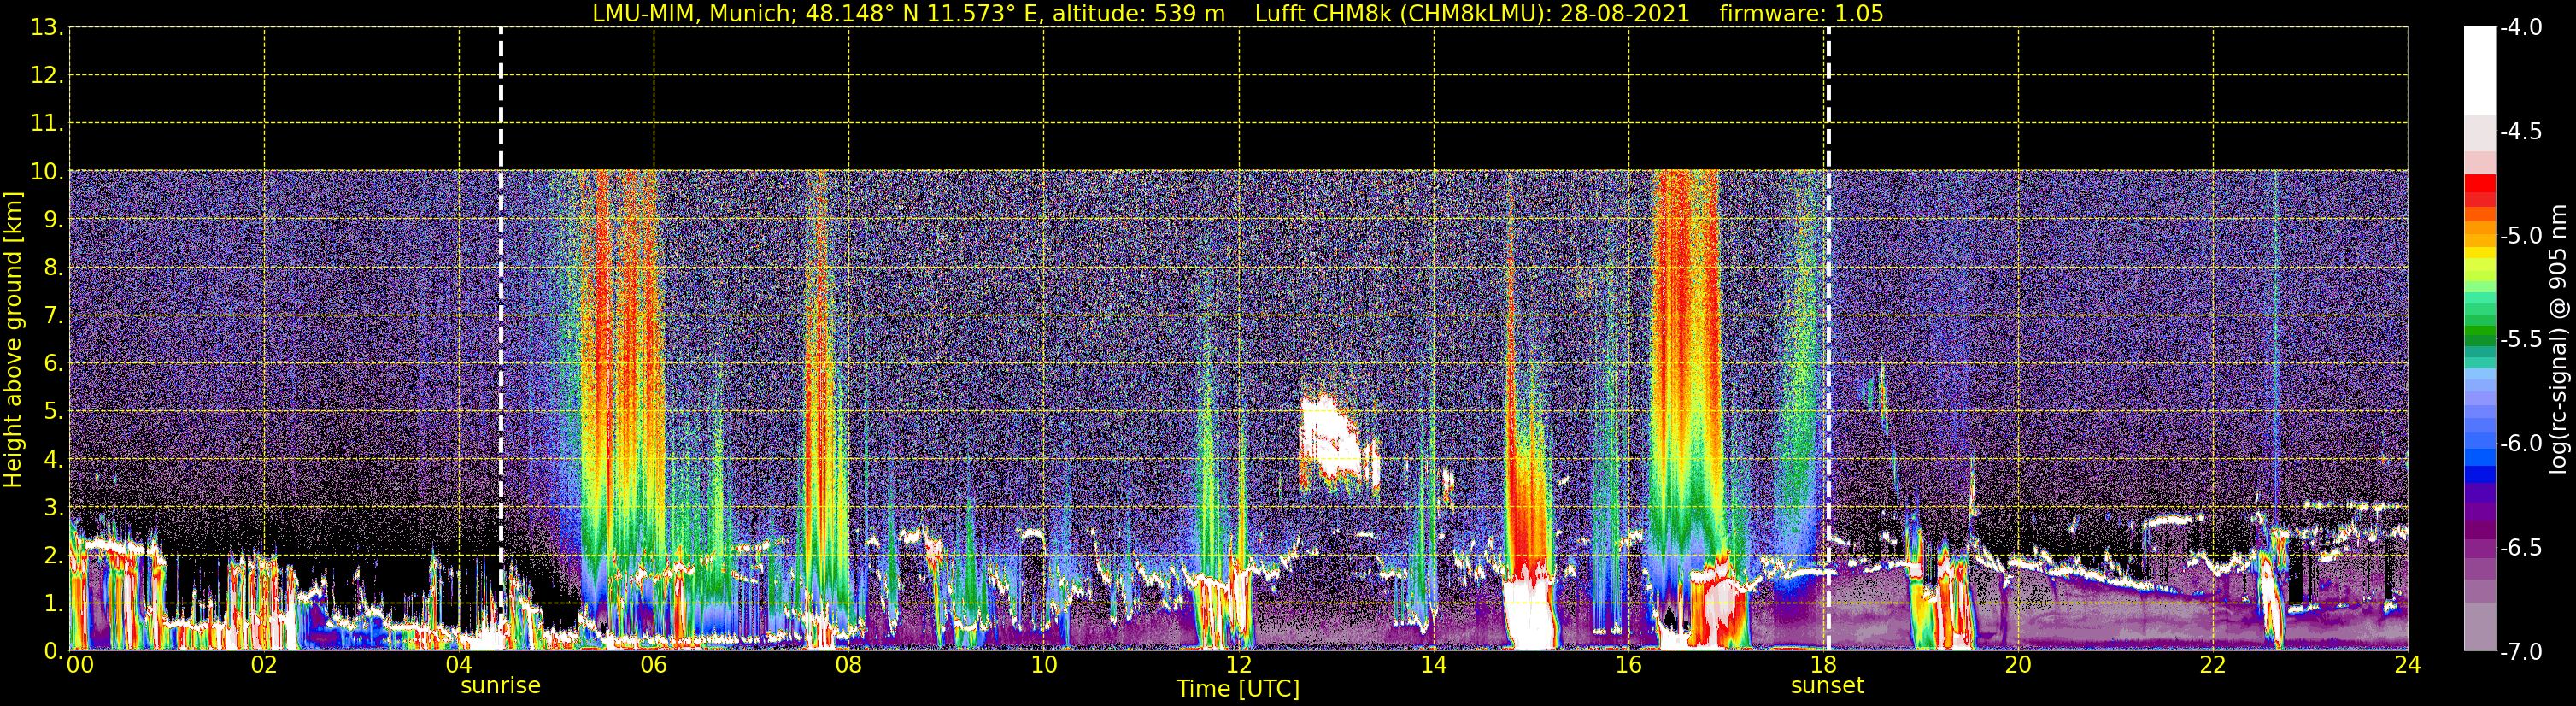Click the '9.' height tick label
The width and height of the screenshot is (2576, 706).
coord(53,220)
